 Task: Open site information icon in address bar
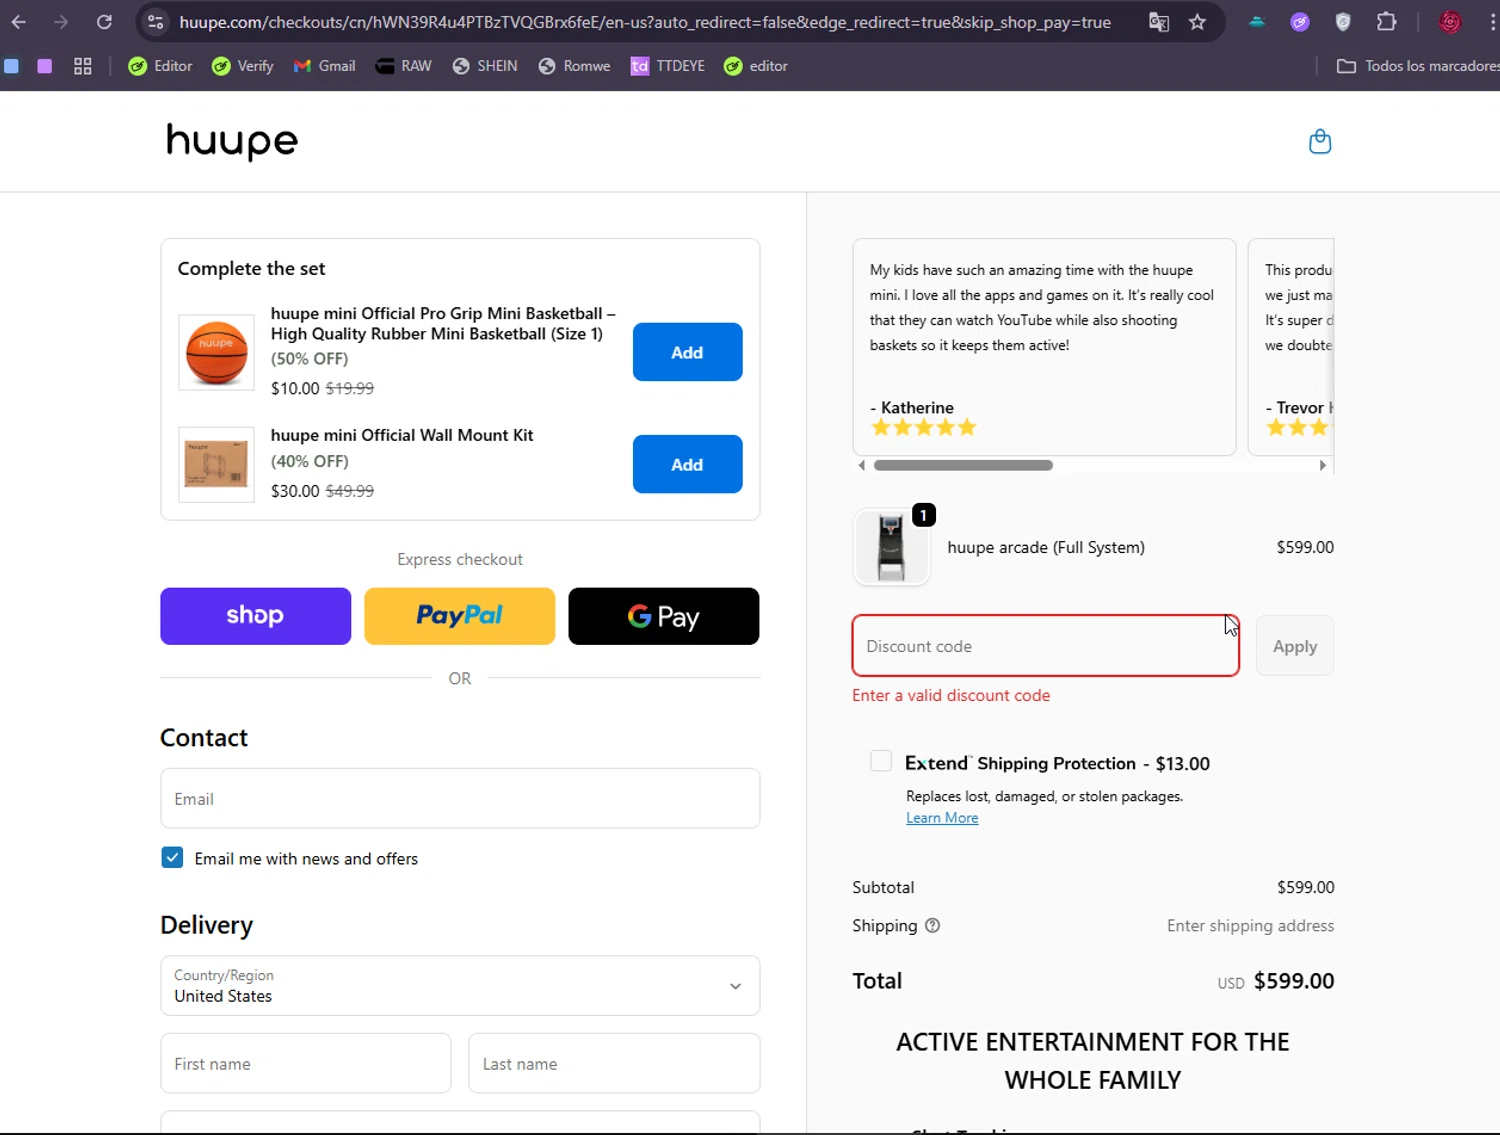coord(155,22)
